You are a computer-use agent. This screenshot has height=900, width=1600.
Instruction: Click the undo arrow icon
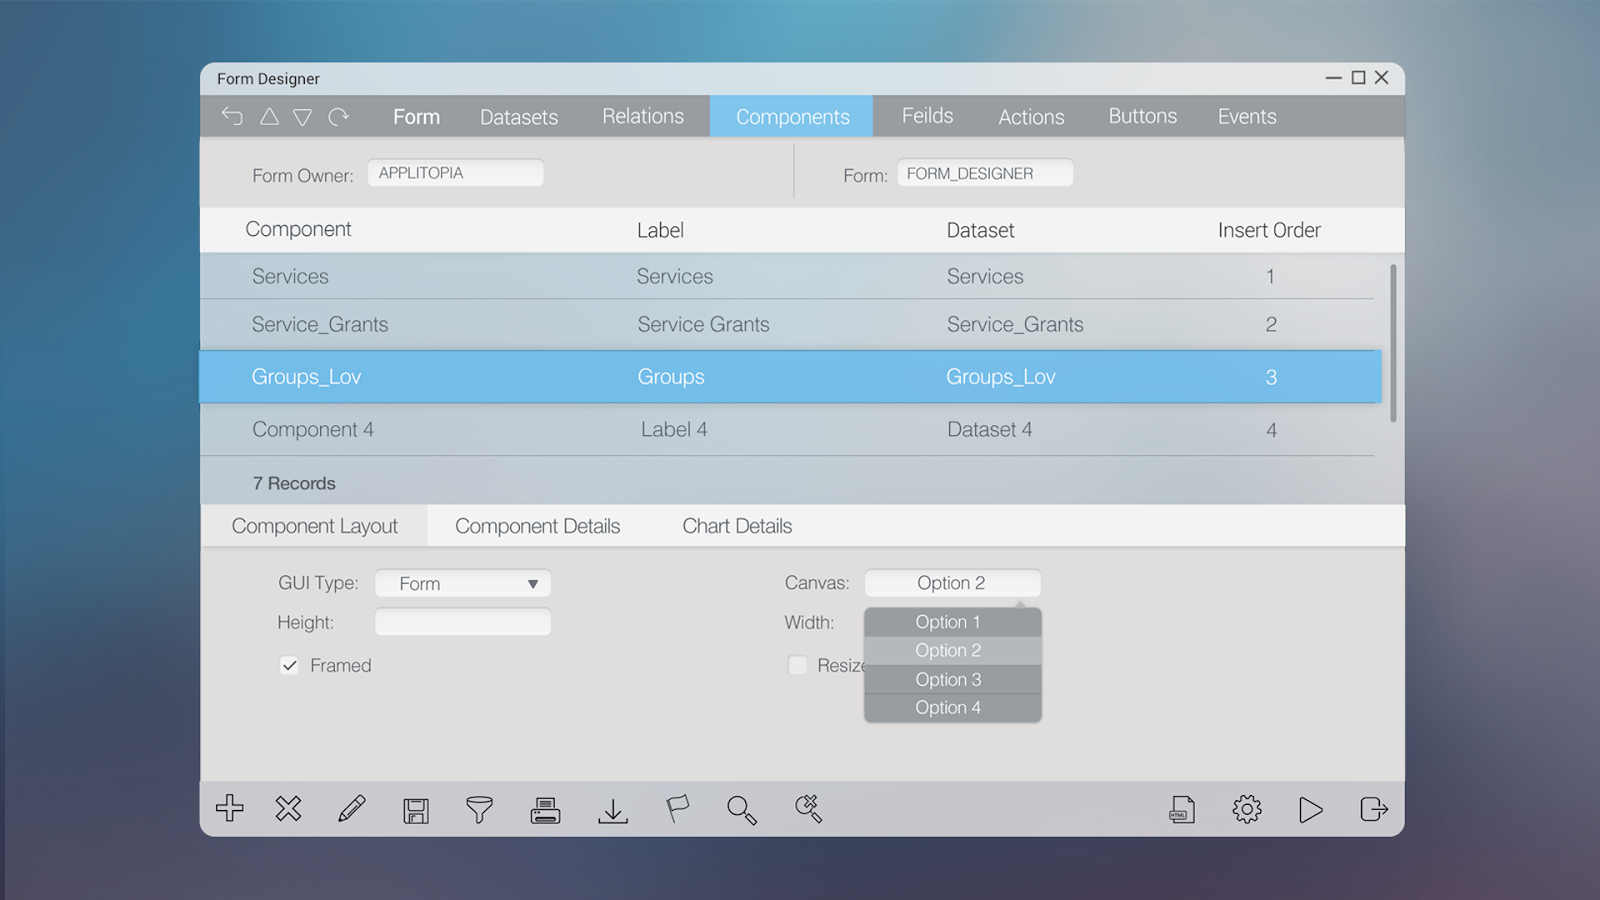tap(232, 116)
